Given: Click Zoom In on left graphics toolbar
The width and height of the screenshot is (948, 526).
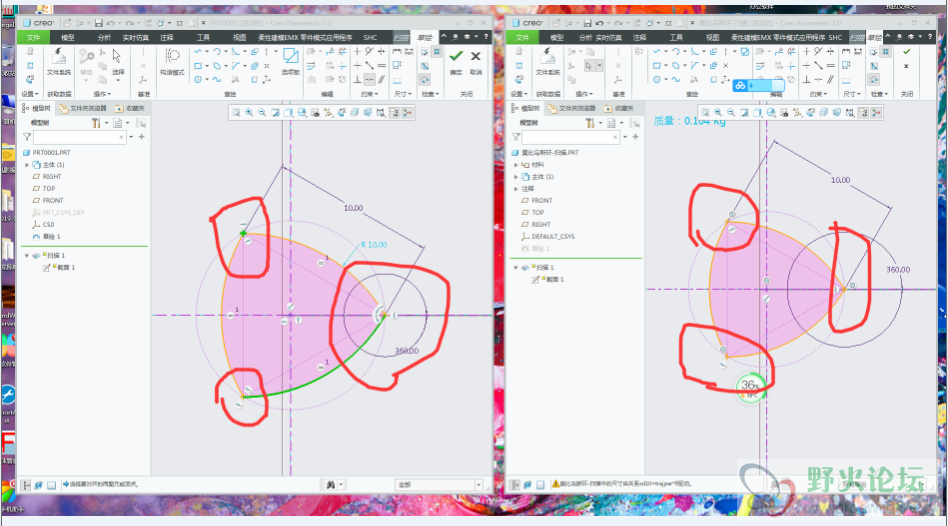Looking at the screenshot, I should (x=249, y=112).
